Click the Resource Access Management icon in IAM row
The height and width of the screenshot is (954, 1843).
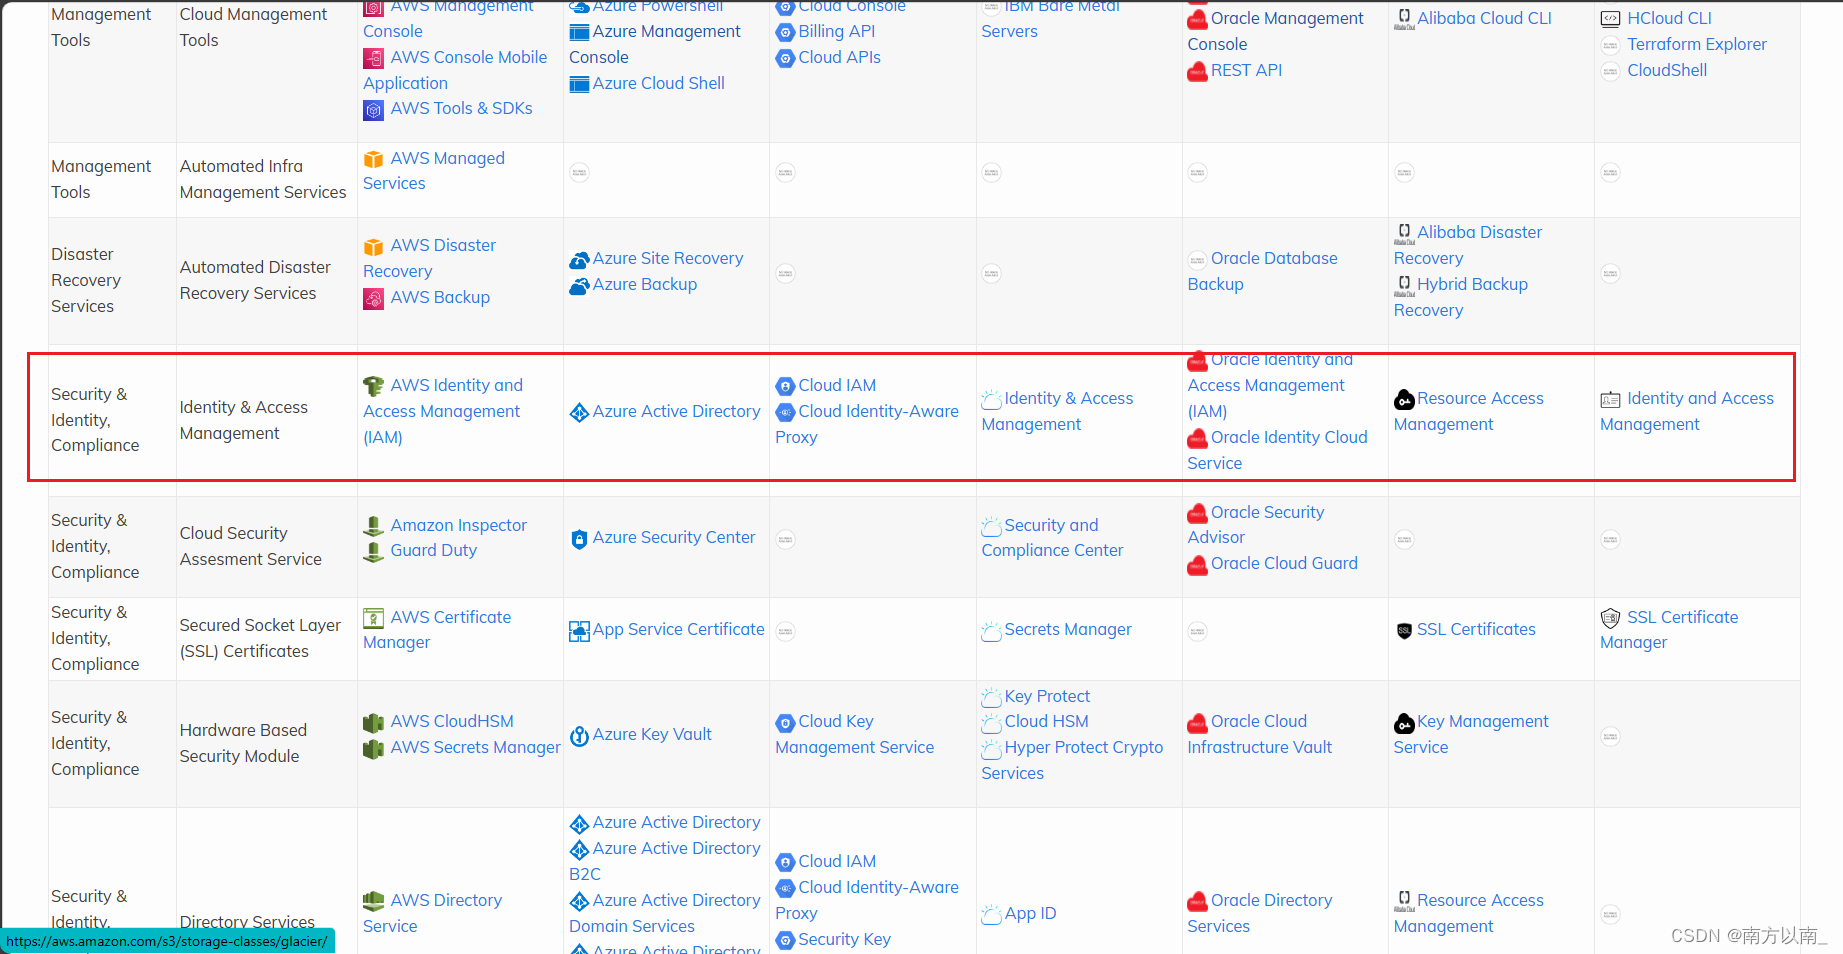(1404, 399)
